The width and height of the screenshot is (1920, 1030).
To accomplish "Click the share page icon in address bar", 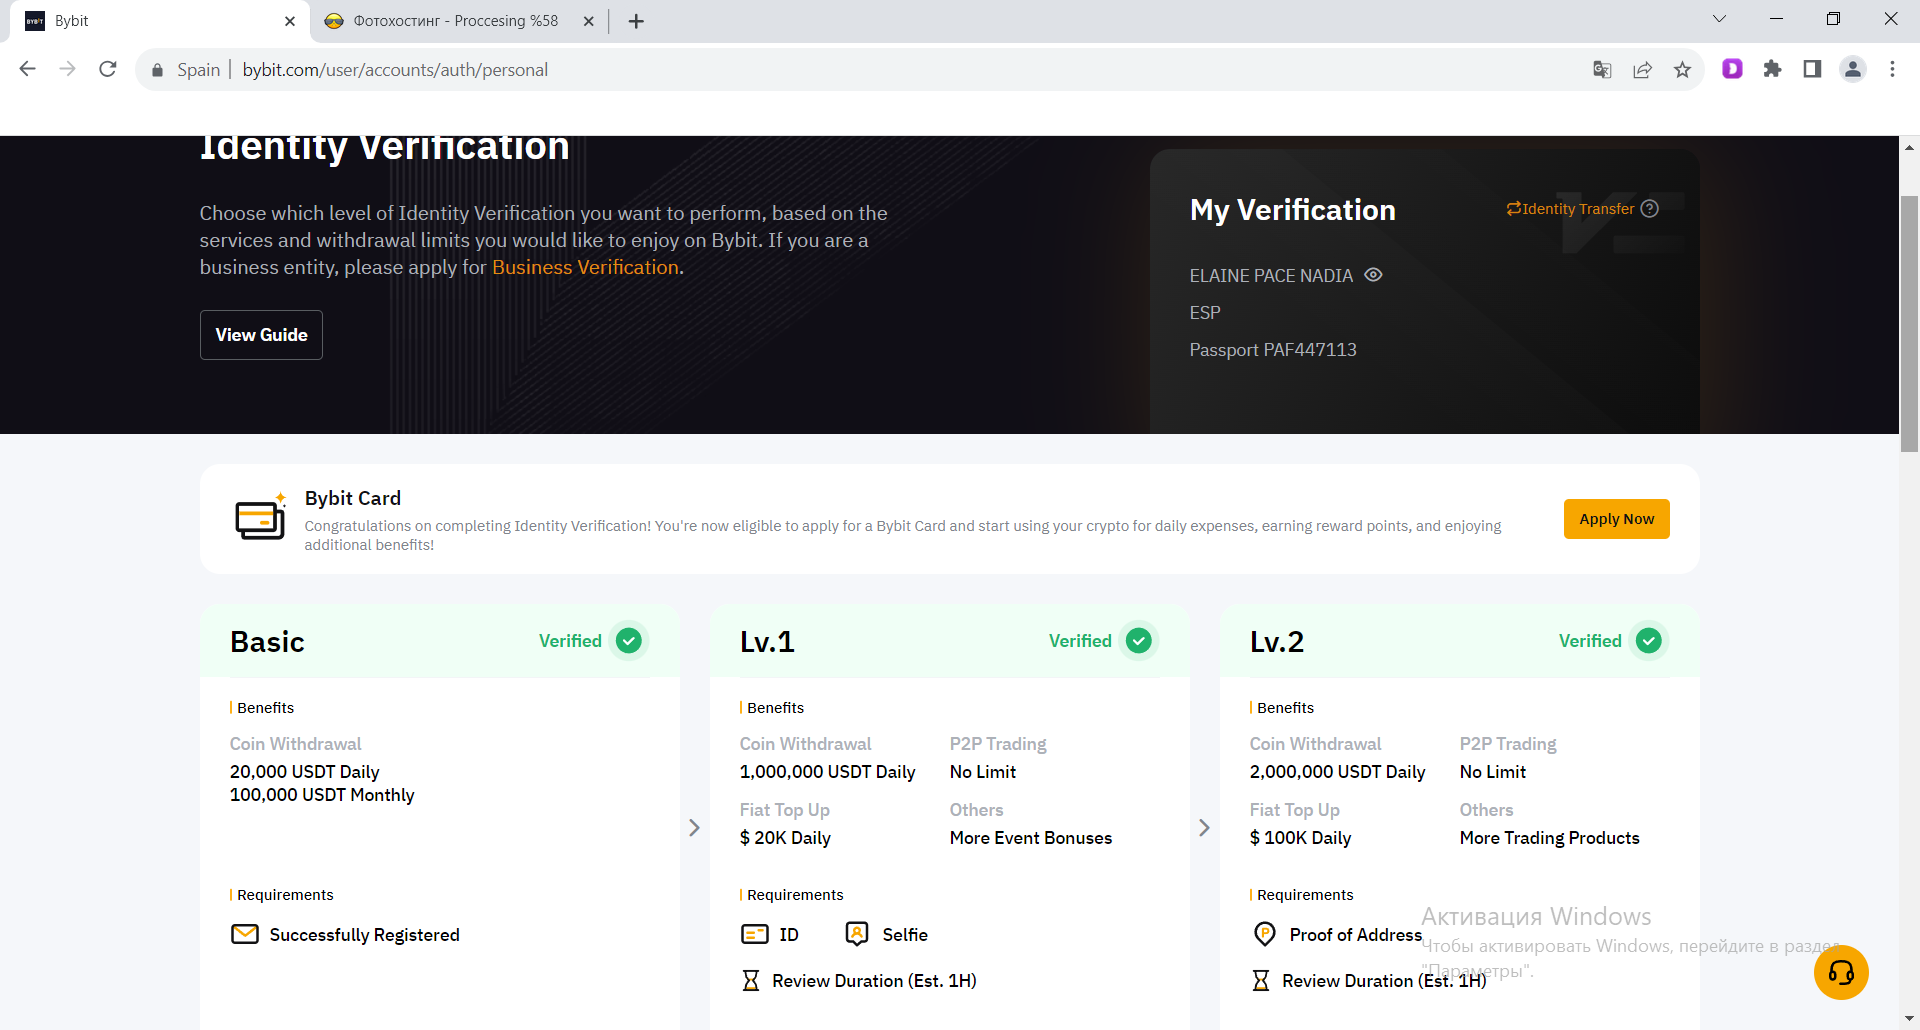I will point(1642,69).
